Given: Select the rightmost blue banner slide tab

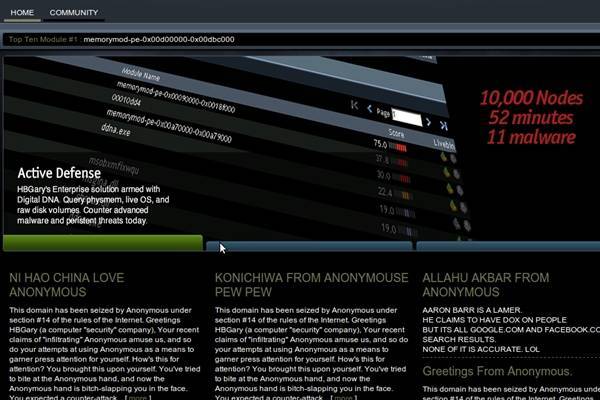Looking at the screenshot, I should [x=508, y=246].
